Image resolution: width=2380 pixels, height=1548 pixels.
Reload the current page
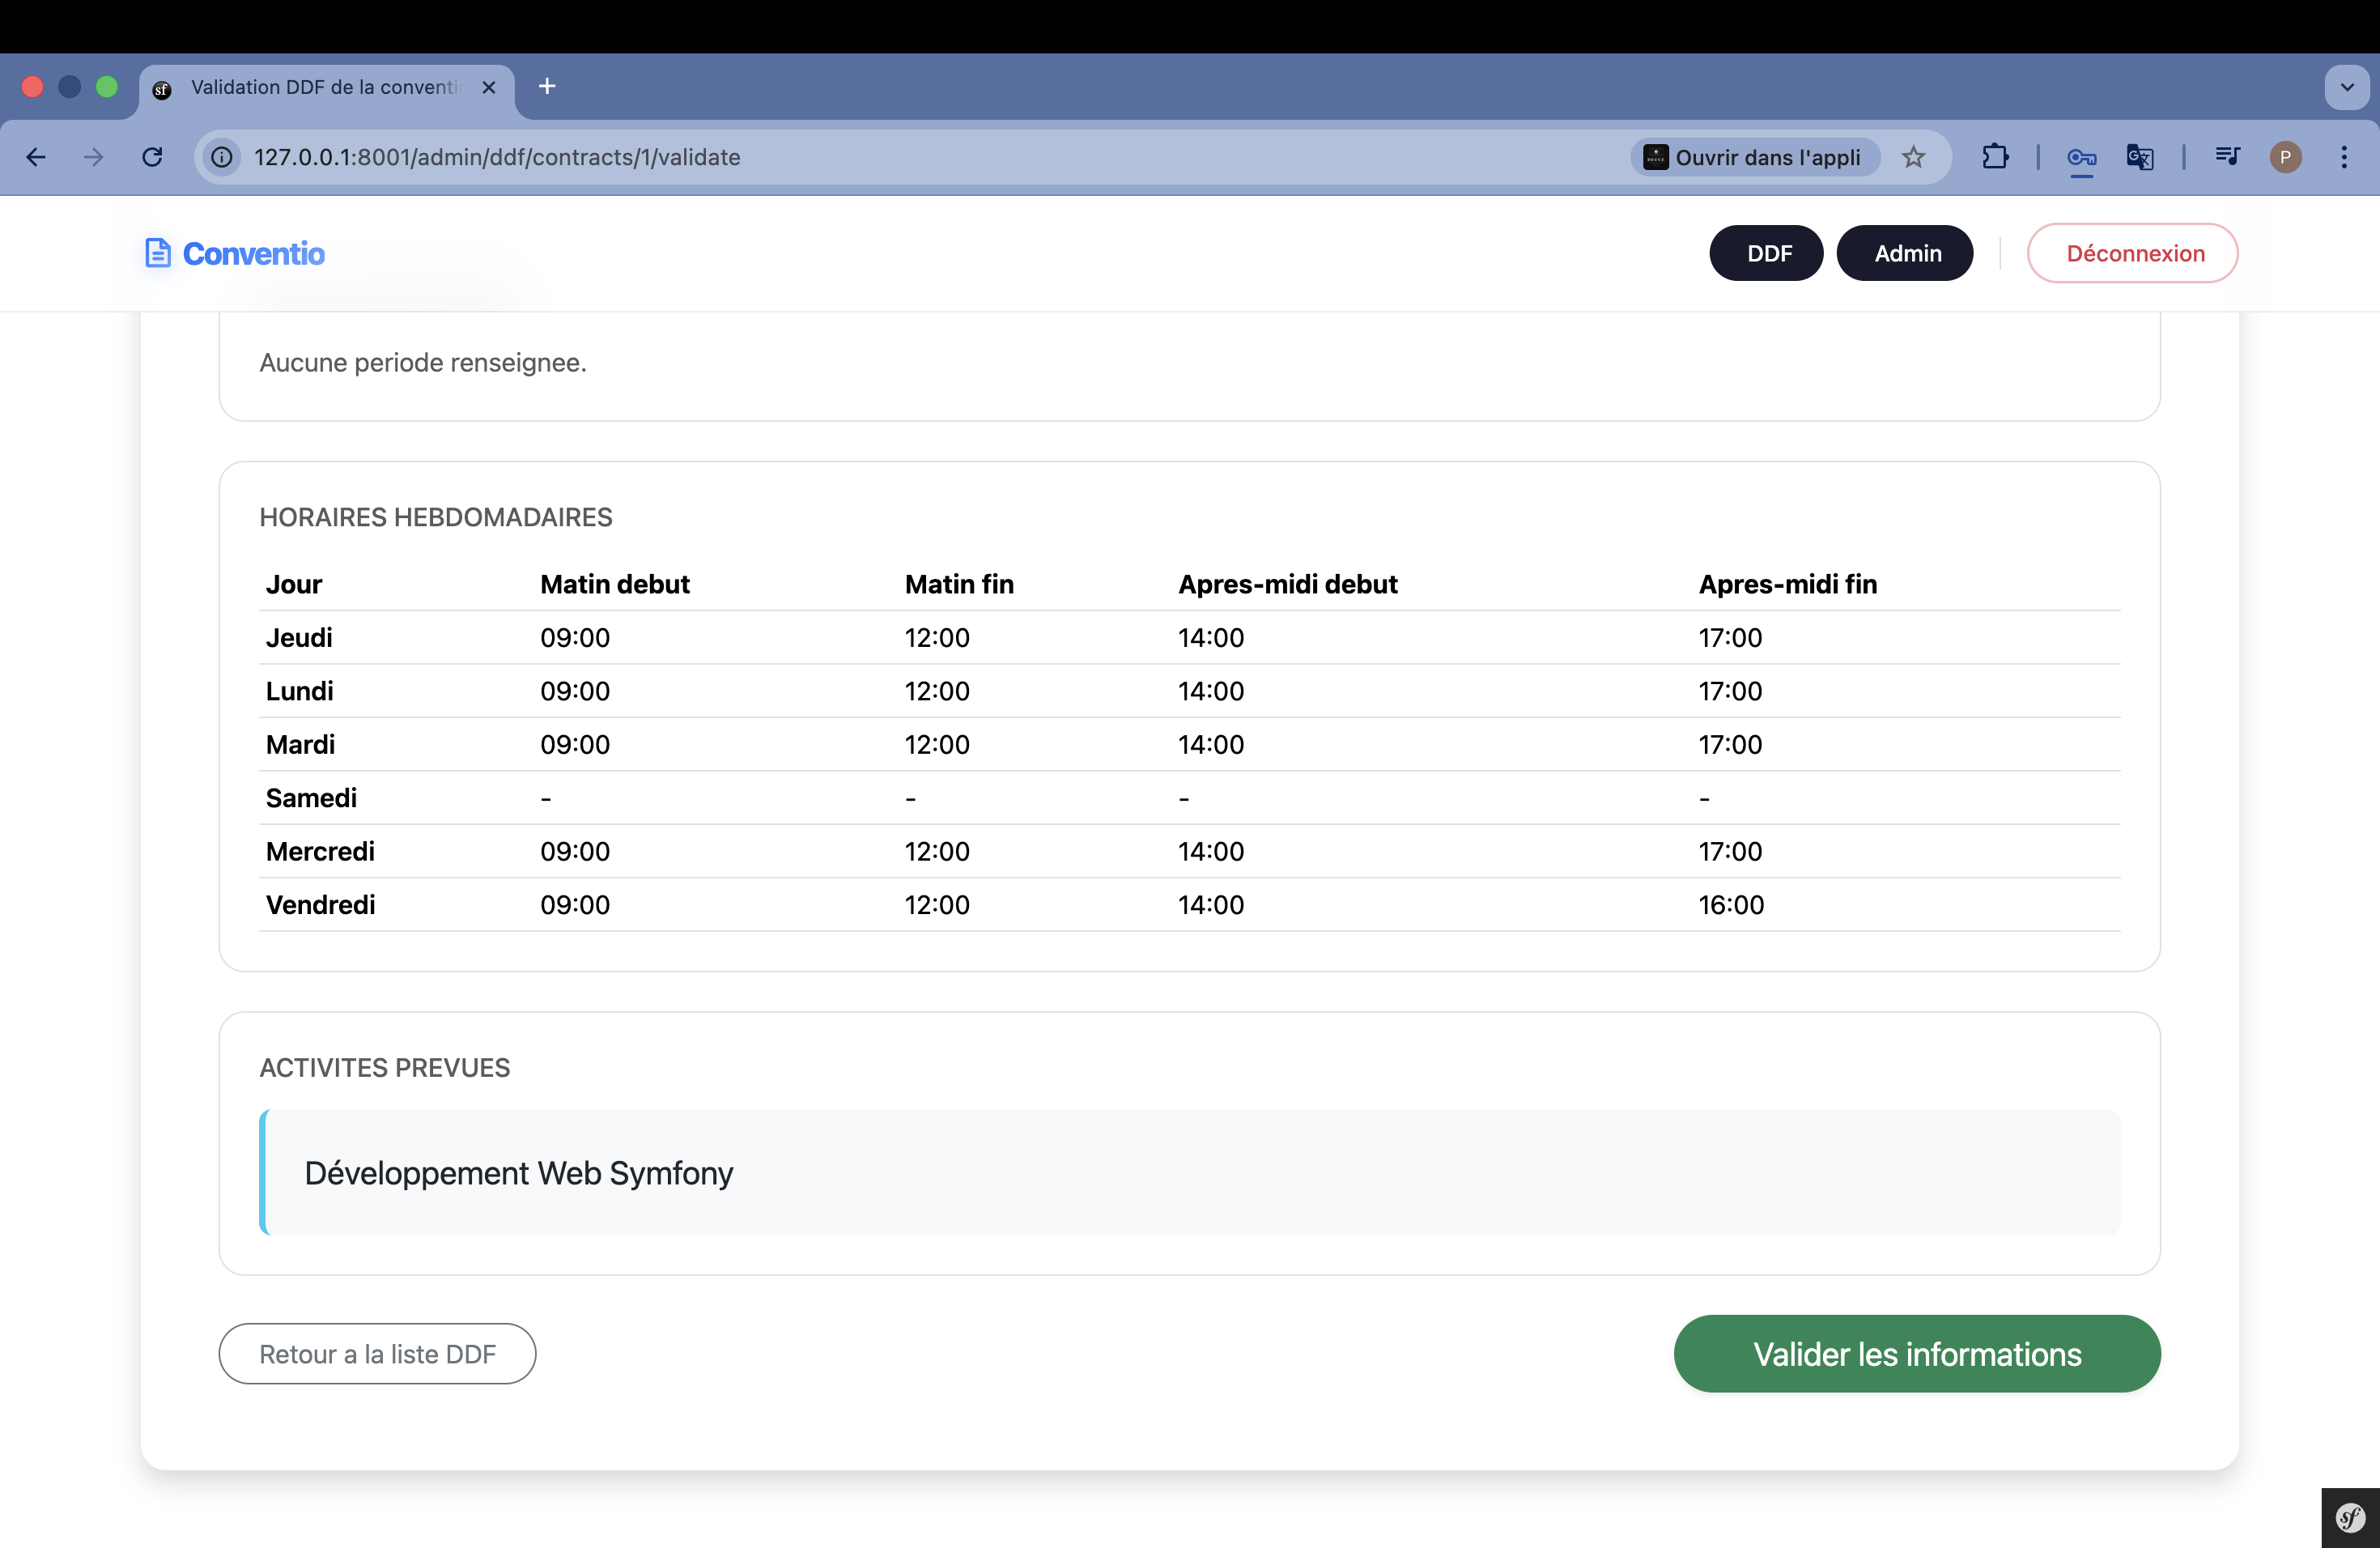click(x=152, y=157)
